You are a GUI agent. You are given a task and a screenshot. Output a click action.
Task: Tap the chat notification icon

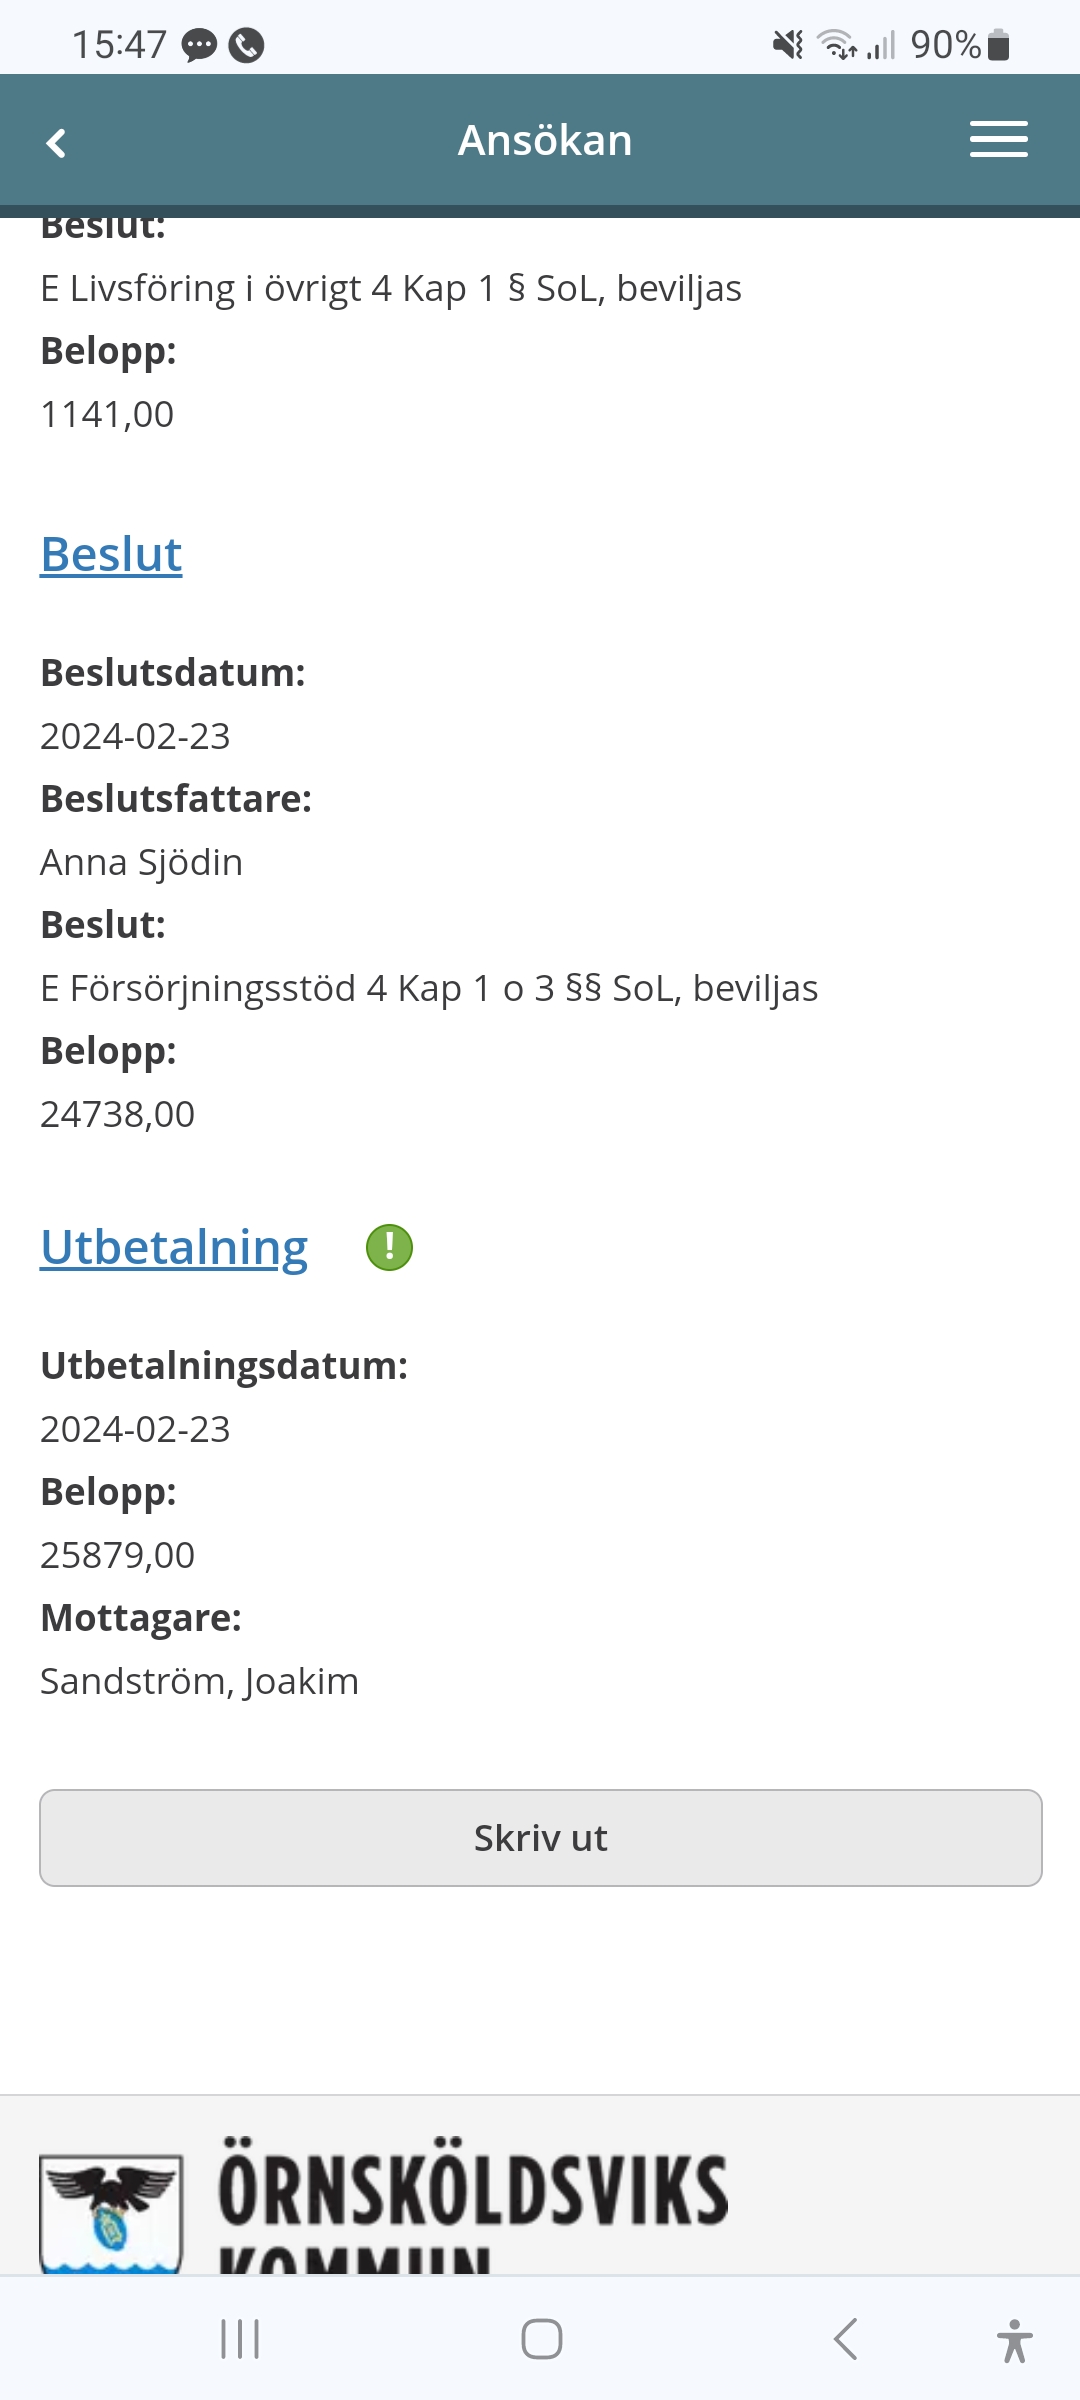tap(199, 45)
